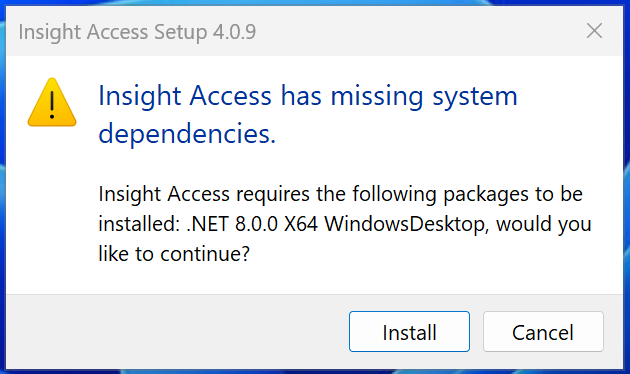
Task: Click the word installed in the message
Action: [139, 224]
